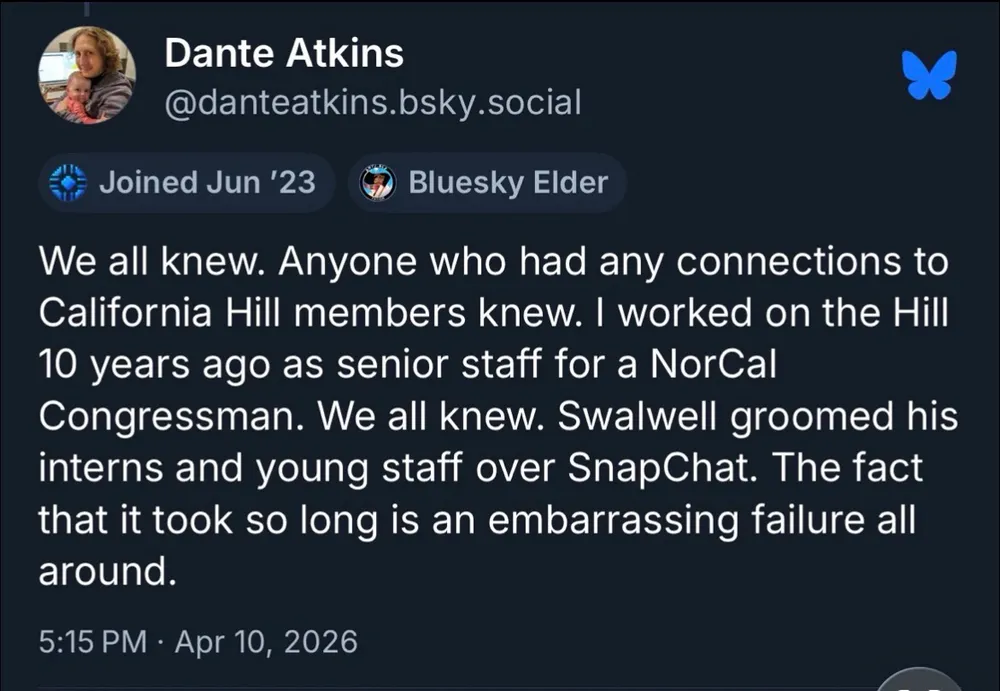The width and height of the screenshot is (1000, 691).
Task: Open Dante Atkins' profile avatar photo
Action: 87,76
